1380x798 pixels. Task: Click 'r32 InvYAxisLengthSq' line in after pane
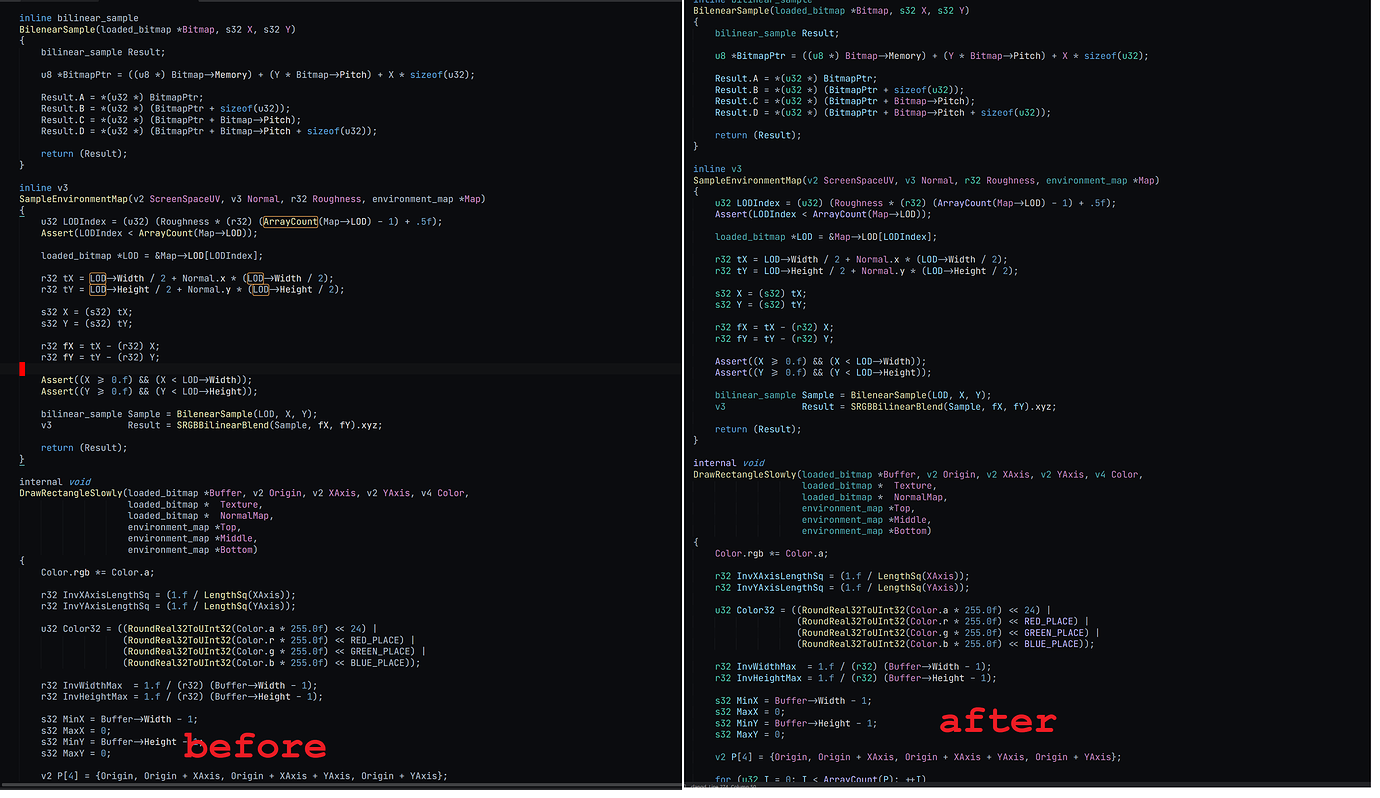842,588
